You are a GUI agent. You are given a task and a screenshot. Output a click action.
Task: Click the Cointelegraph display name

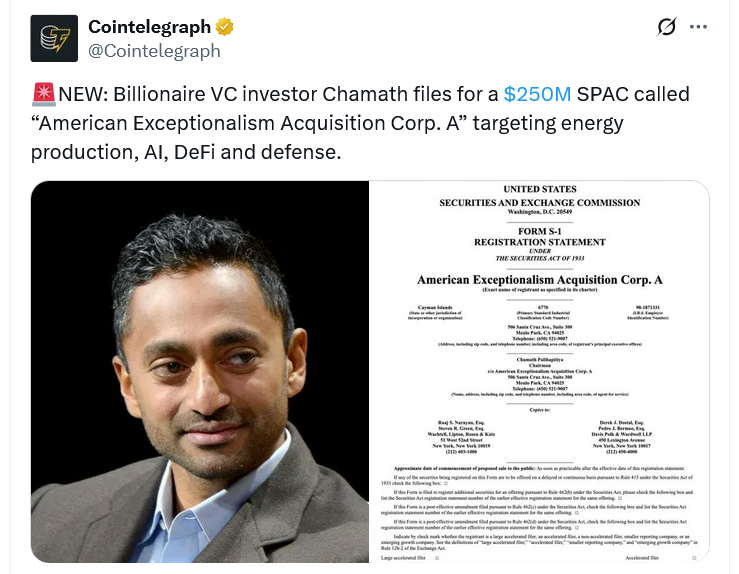[150, 27]
